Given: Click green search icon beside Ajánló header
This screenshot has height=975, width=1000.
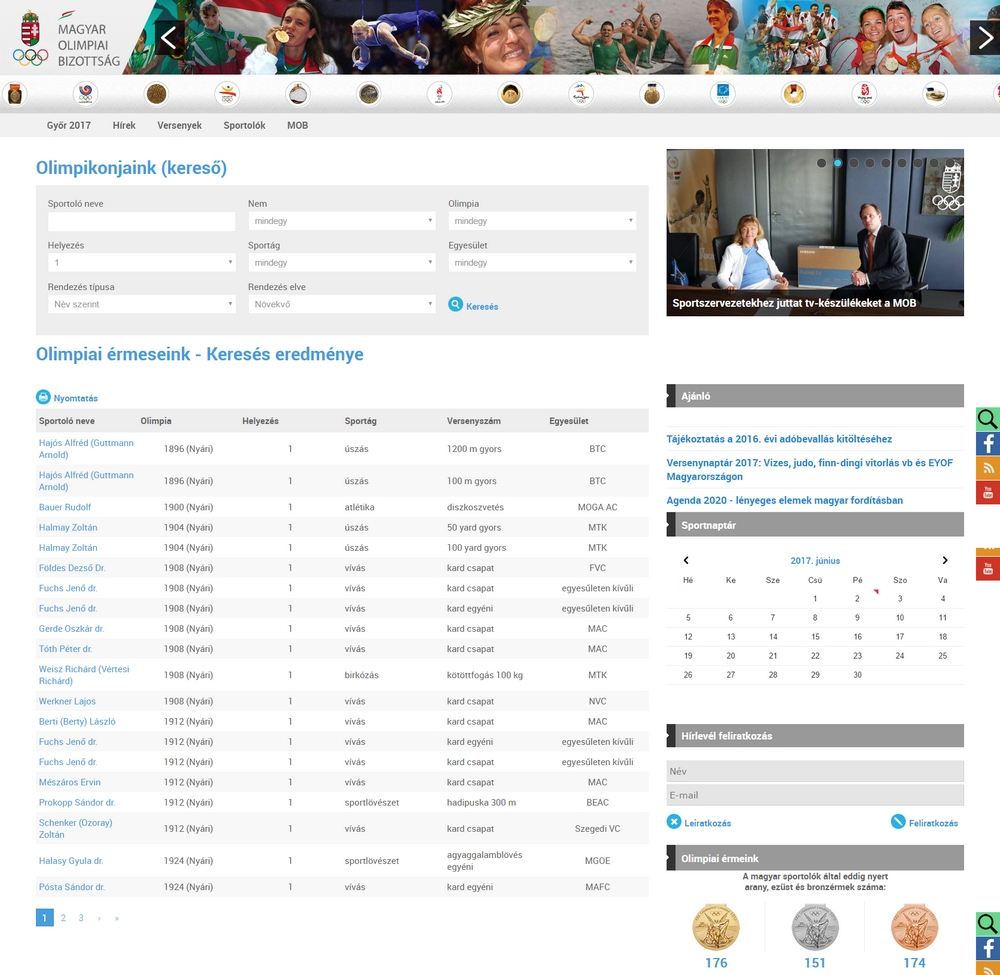Looking at the screenshot, I should [987, 419].
